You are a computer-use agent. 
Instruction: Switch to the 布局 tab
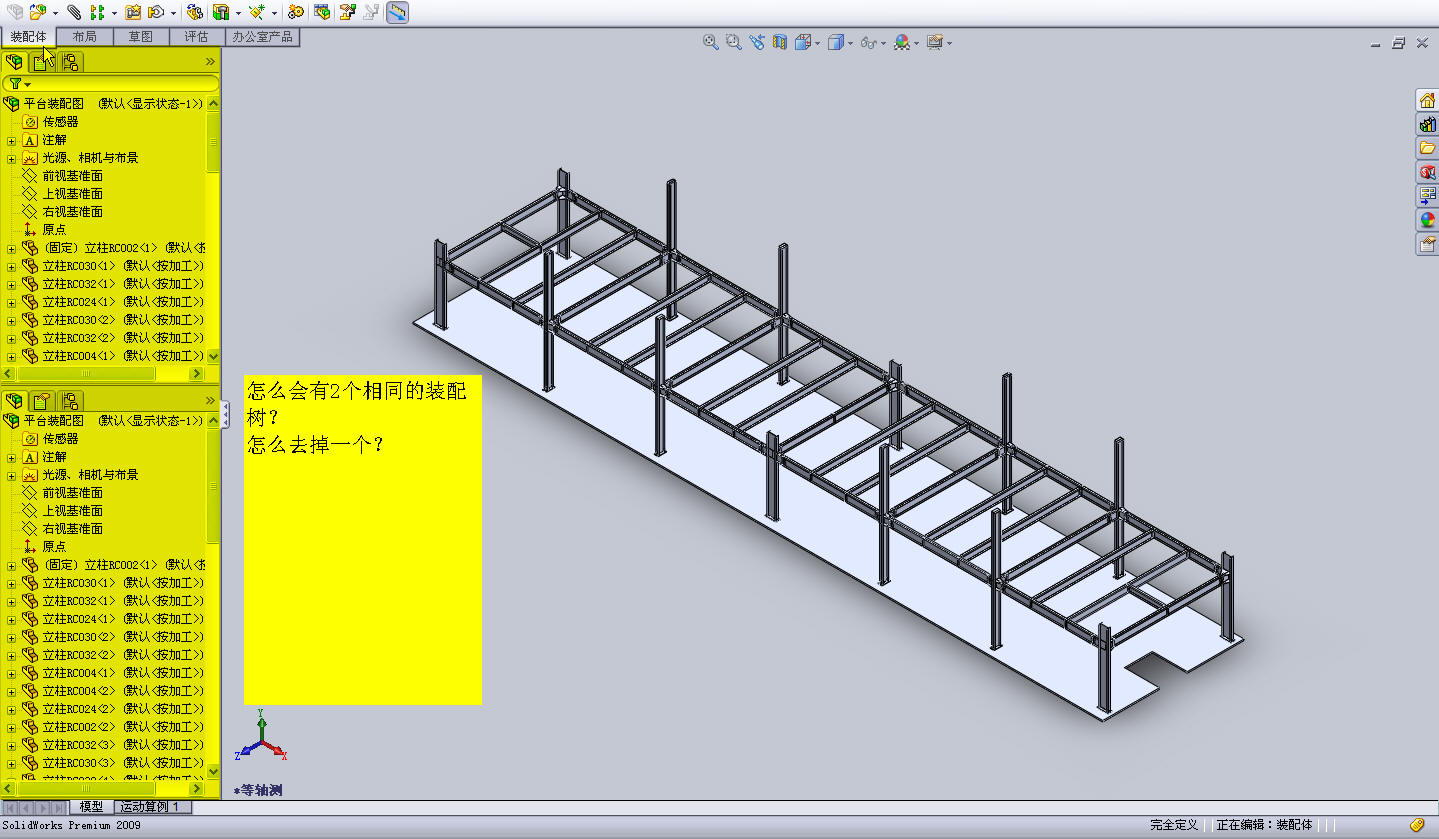click(85, 37)
